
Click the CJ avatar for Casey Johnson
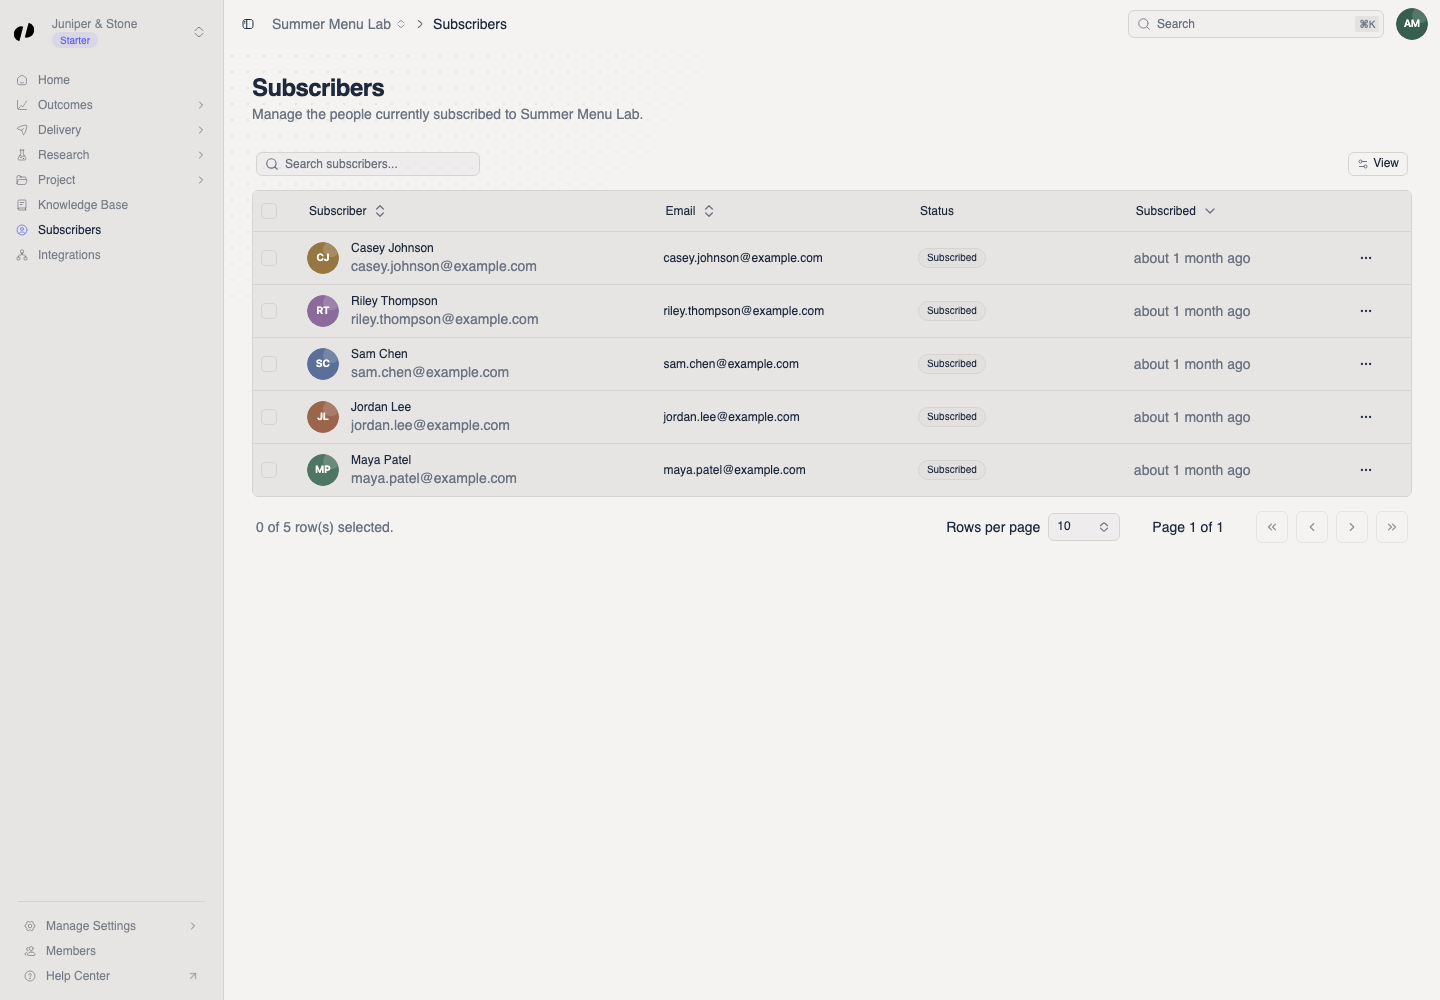(x=323, y=258)
